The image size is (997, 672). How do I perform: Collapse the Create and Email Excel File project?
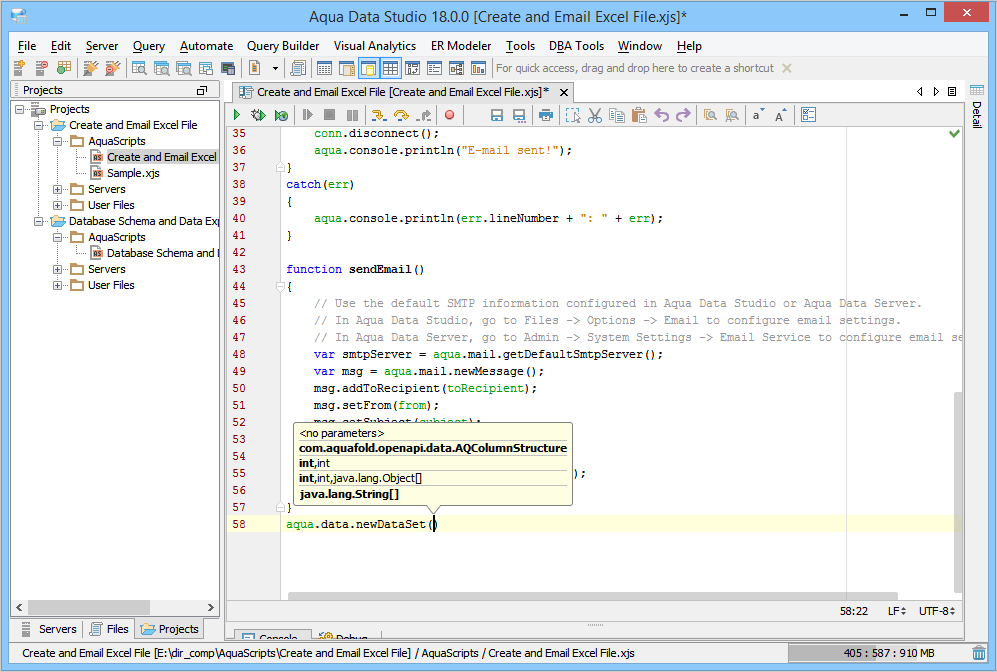point(39,125)
